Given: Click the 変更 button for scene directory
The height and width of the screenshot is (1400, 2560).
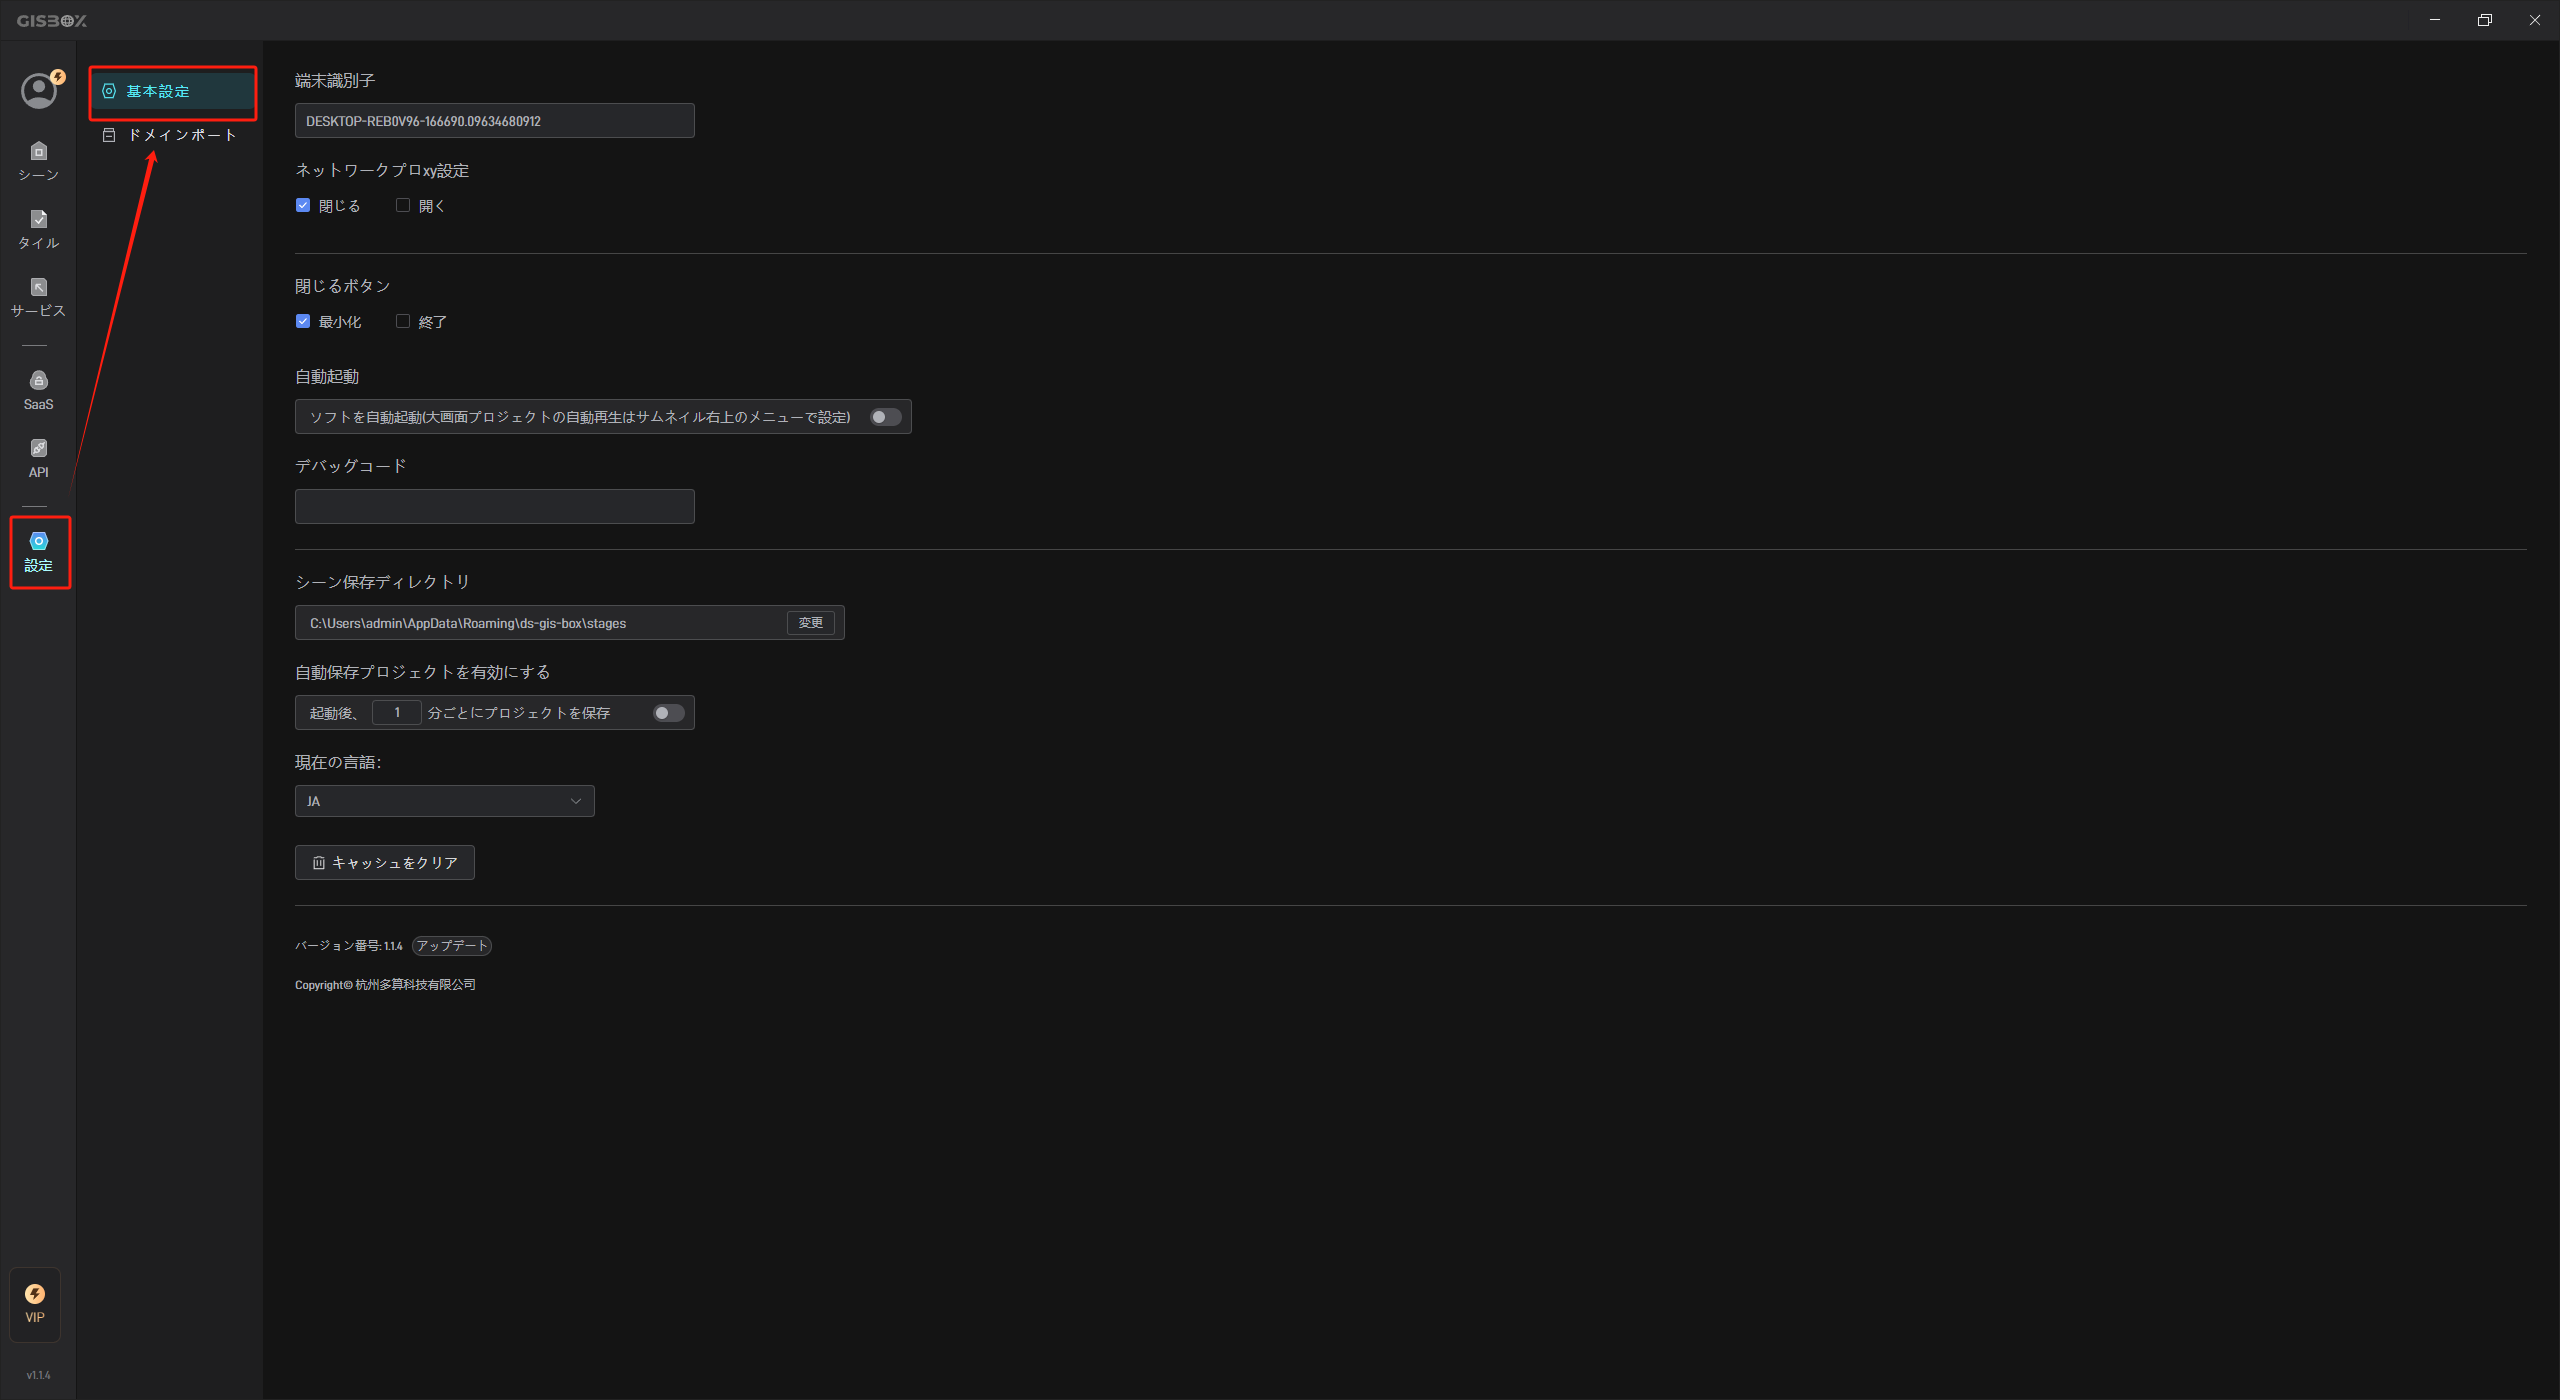Looking at the screenshot, I should pyautogui.click(x=810, y=623).
